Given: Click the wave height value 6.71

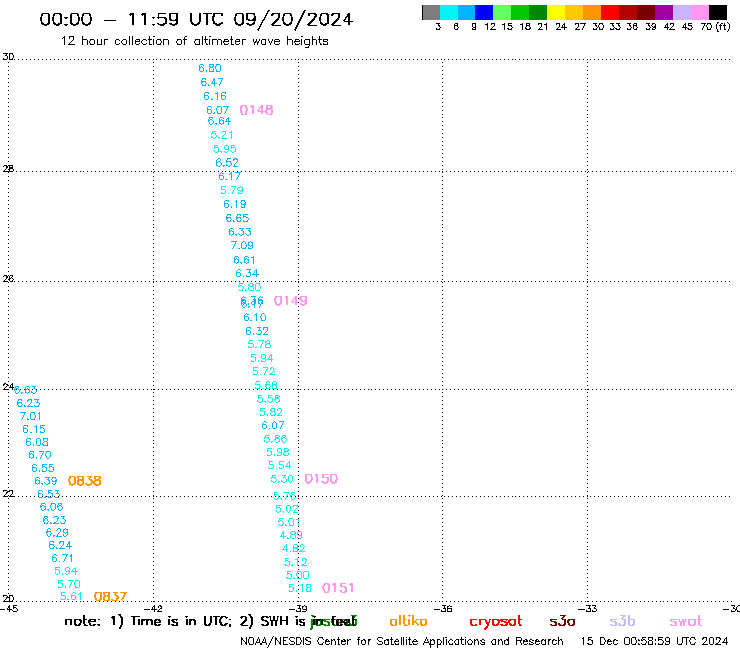Looking at the screenshot, I should point(62,558).
